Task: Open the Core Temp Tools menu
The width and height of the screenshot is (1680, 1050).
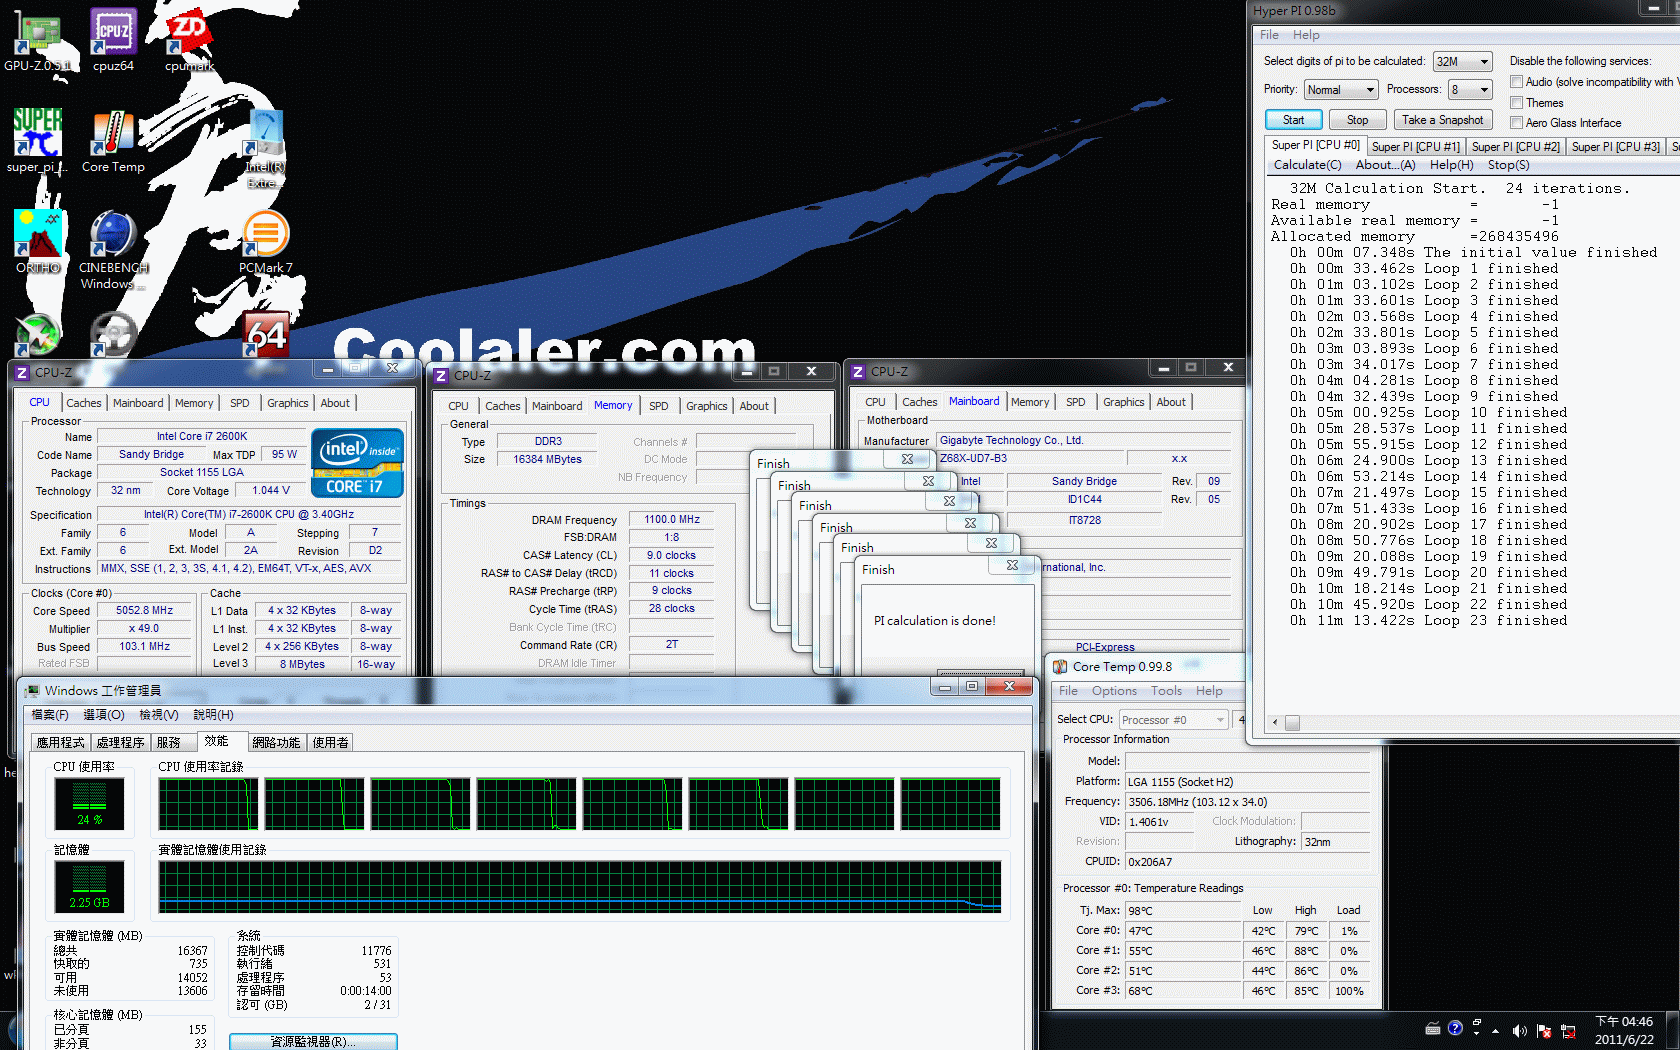Action: click(x=1166, y=691)
